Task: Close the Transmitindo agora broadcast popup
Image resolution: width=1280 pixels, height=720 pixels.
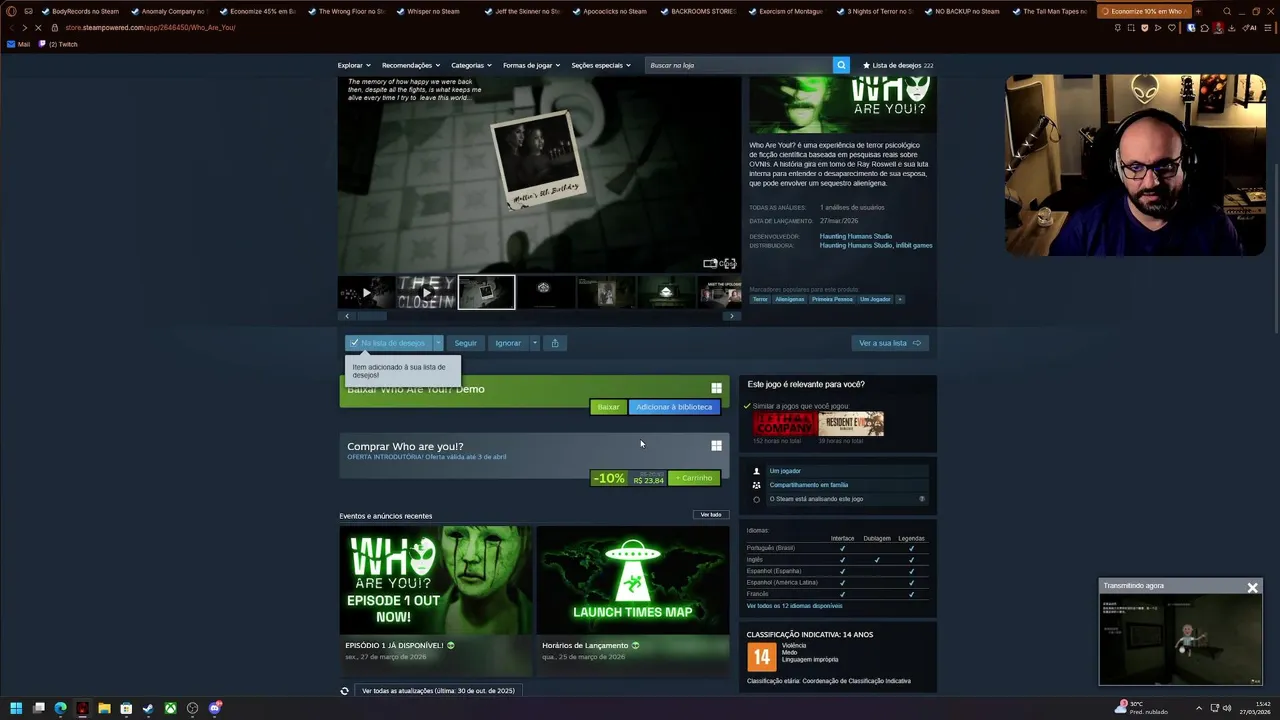Action: pyautogui.click(x=1252, y=588)
